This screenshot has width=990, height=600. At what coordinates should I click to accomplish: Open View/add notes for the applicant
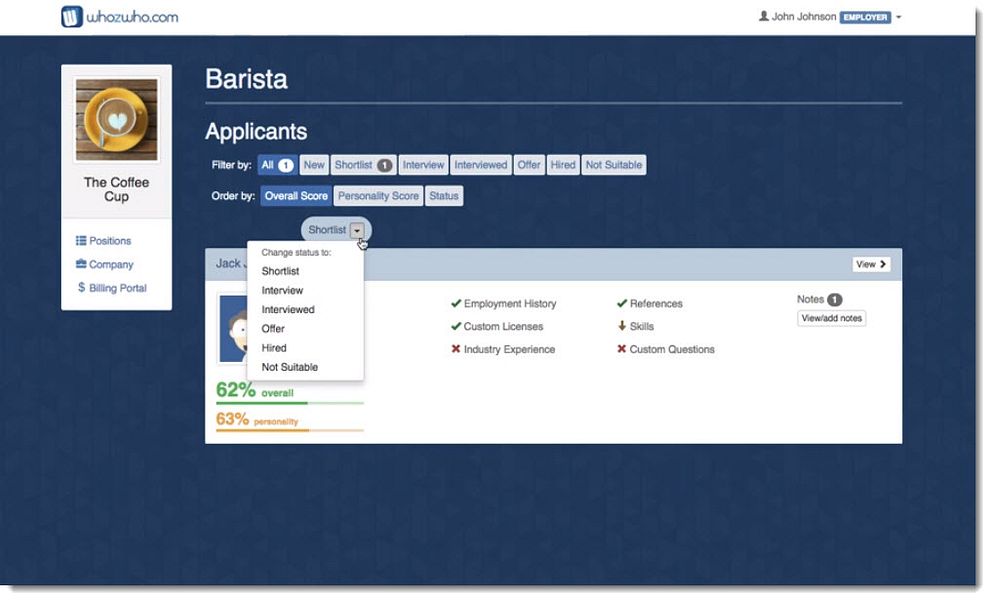832,319
